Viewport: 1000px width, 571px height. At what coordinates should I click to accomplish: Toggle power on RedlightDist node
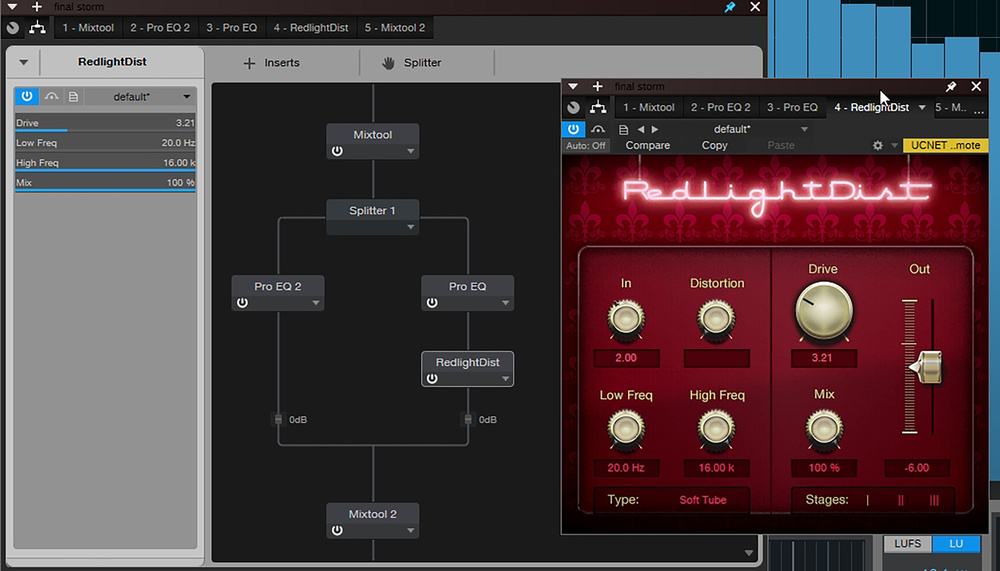click(x=432, y=378)
